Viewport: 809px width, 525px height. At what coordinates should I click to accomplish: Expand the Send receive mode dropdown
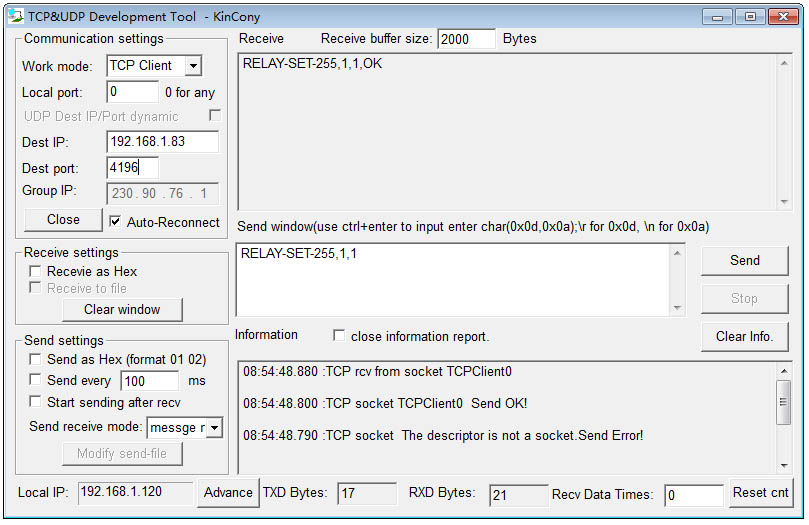213,428
